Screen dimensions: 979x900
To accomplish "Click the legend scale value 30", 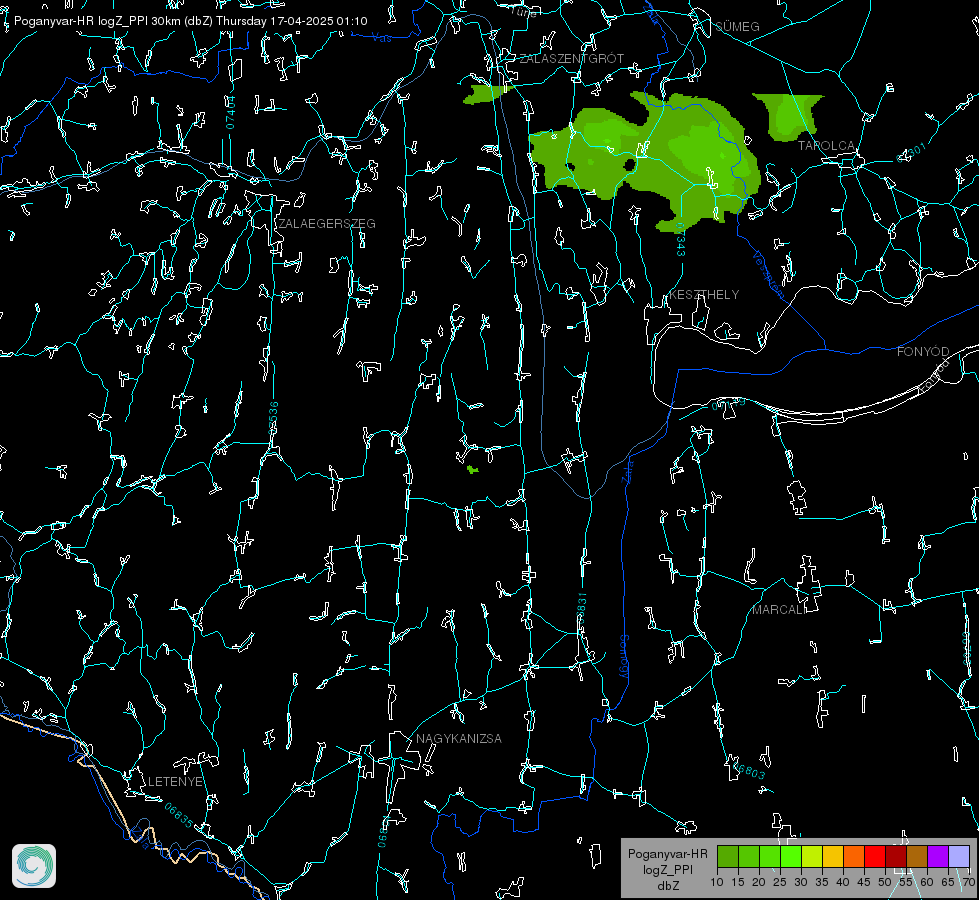I will [801, 882].
